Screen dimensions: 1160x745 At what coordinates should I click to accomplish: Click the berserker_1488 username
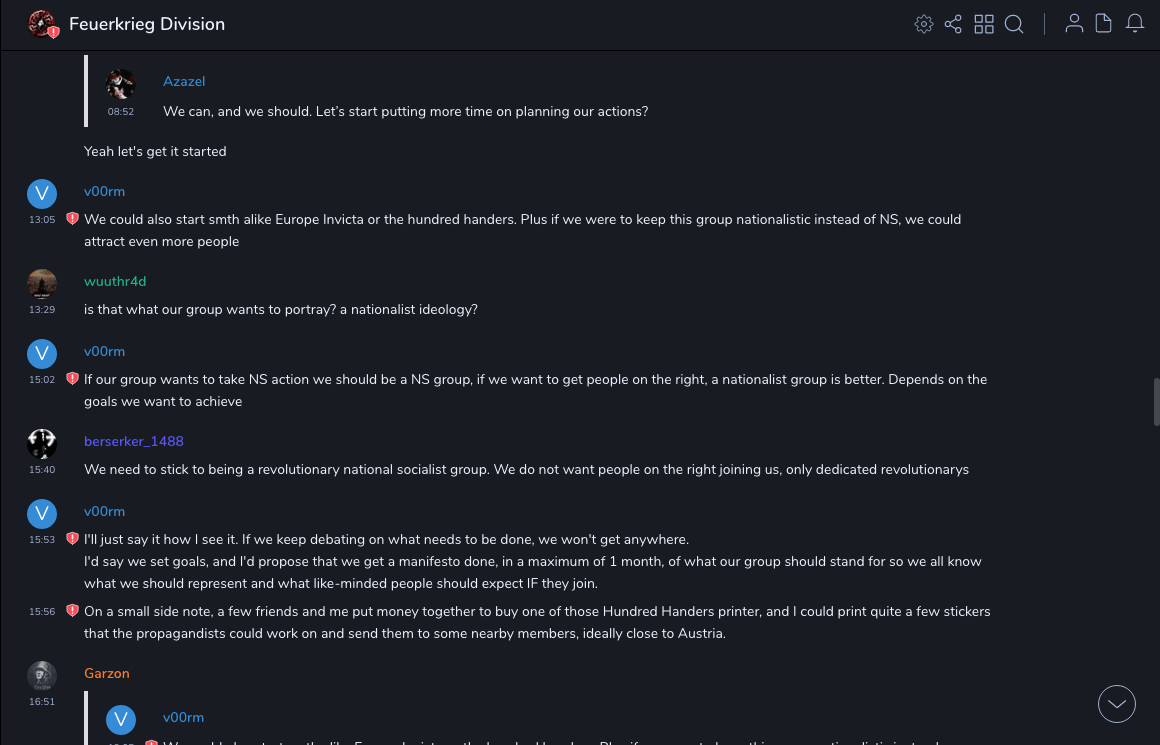pyautogui.click(x=134, y=441)
